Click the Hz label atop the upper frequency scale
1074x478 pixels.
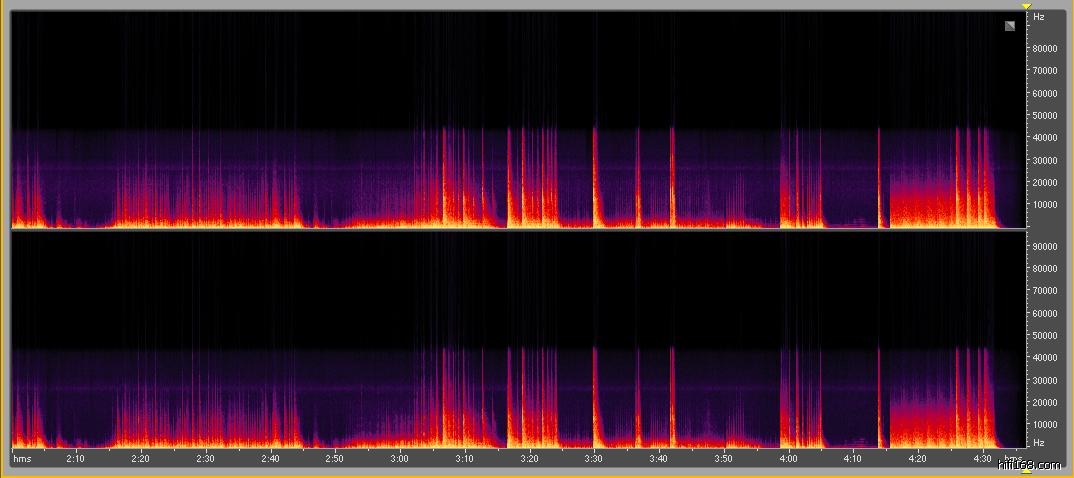click(1039, 17)
